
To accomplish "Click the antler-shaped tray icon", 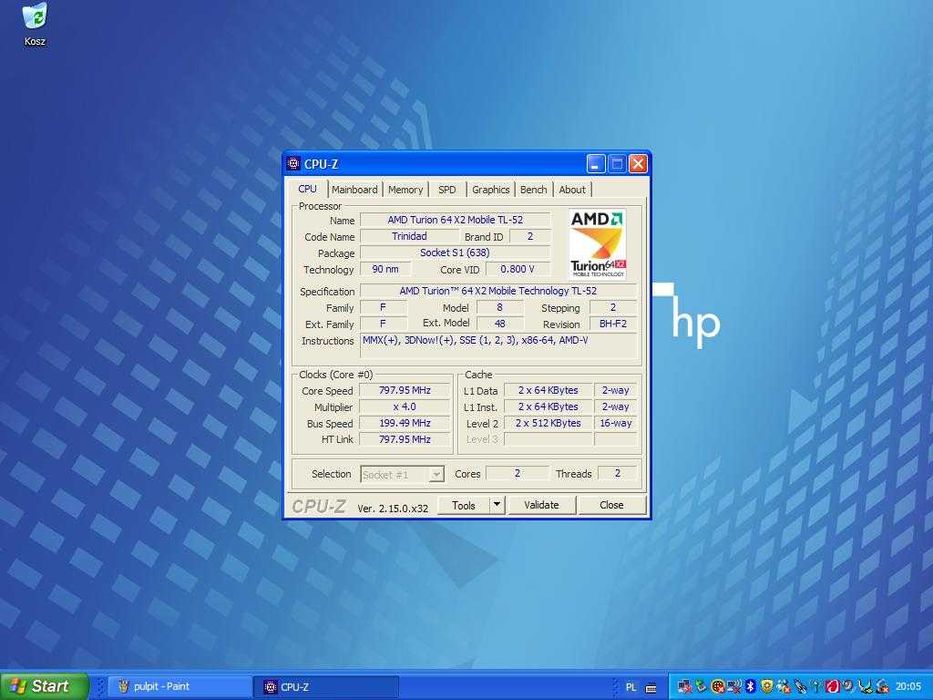I will (865, 686).
